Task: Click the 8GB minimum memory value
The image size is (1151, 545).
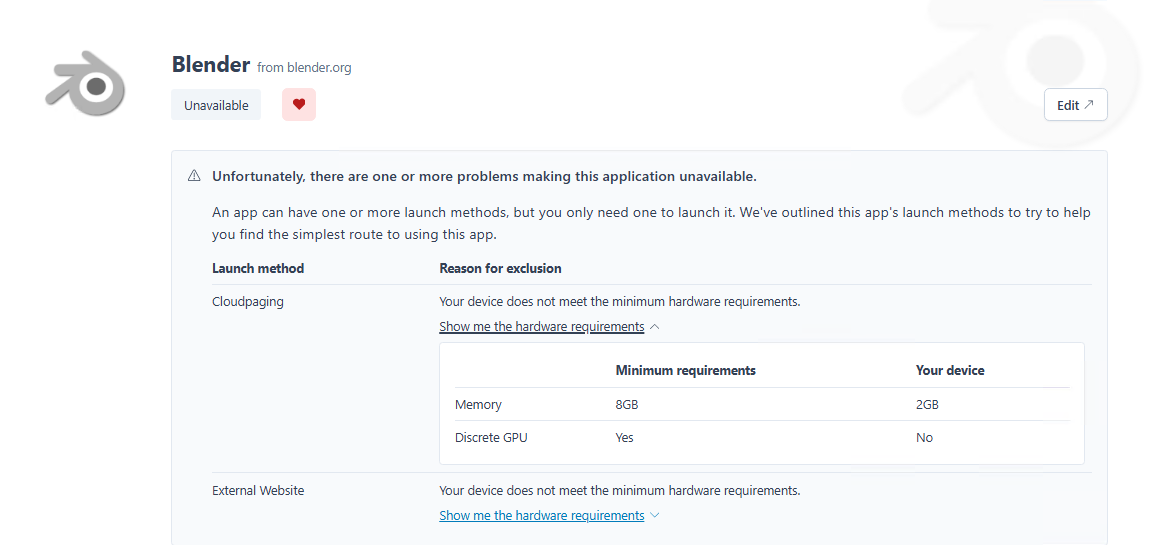Action: point(626,405)
